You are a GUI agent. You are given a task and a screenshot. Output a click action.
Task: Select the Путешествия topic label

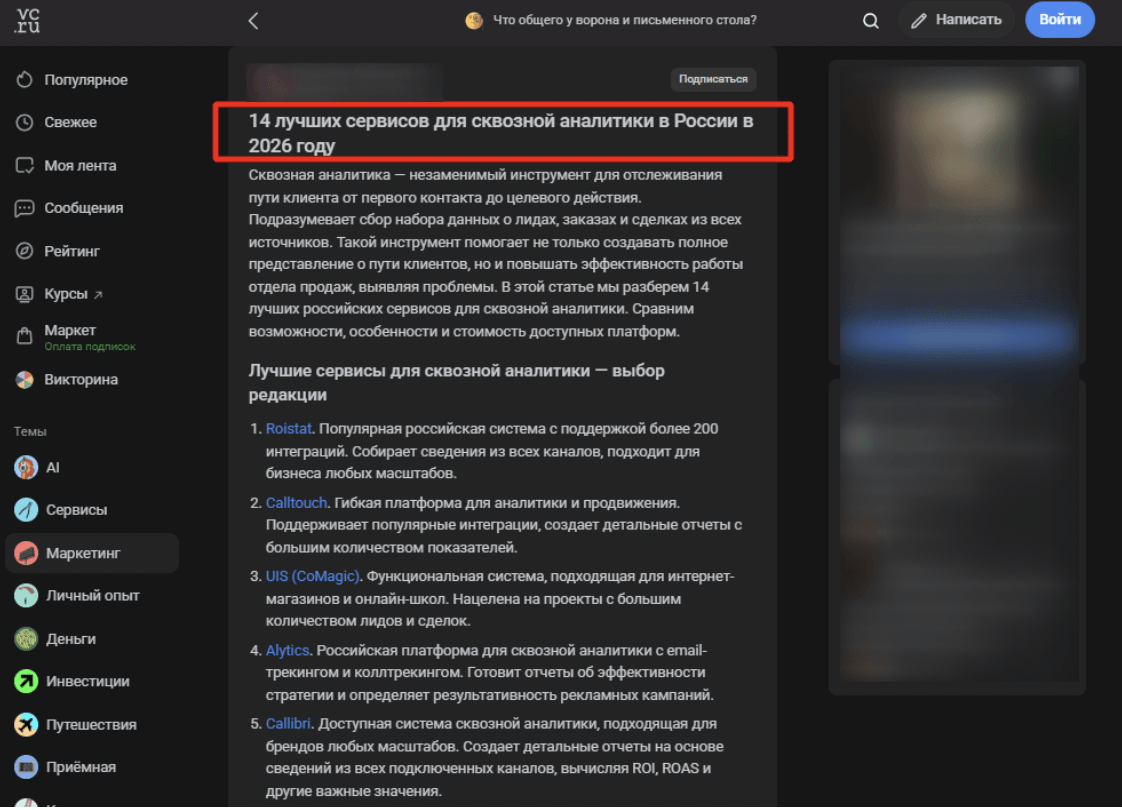point(92,725)
